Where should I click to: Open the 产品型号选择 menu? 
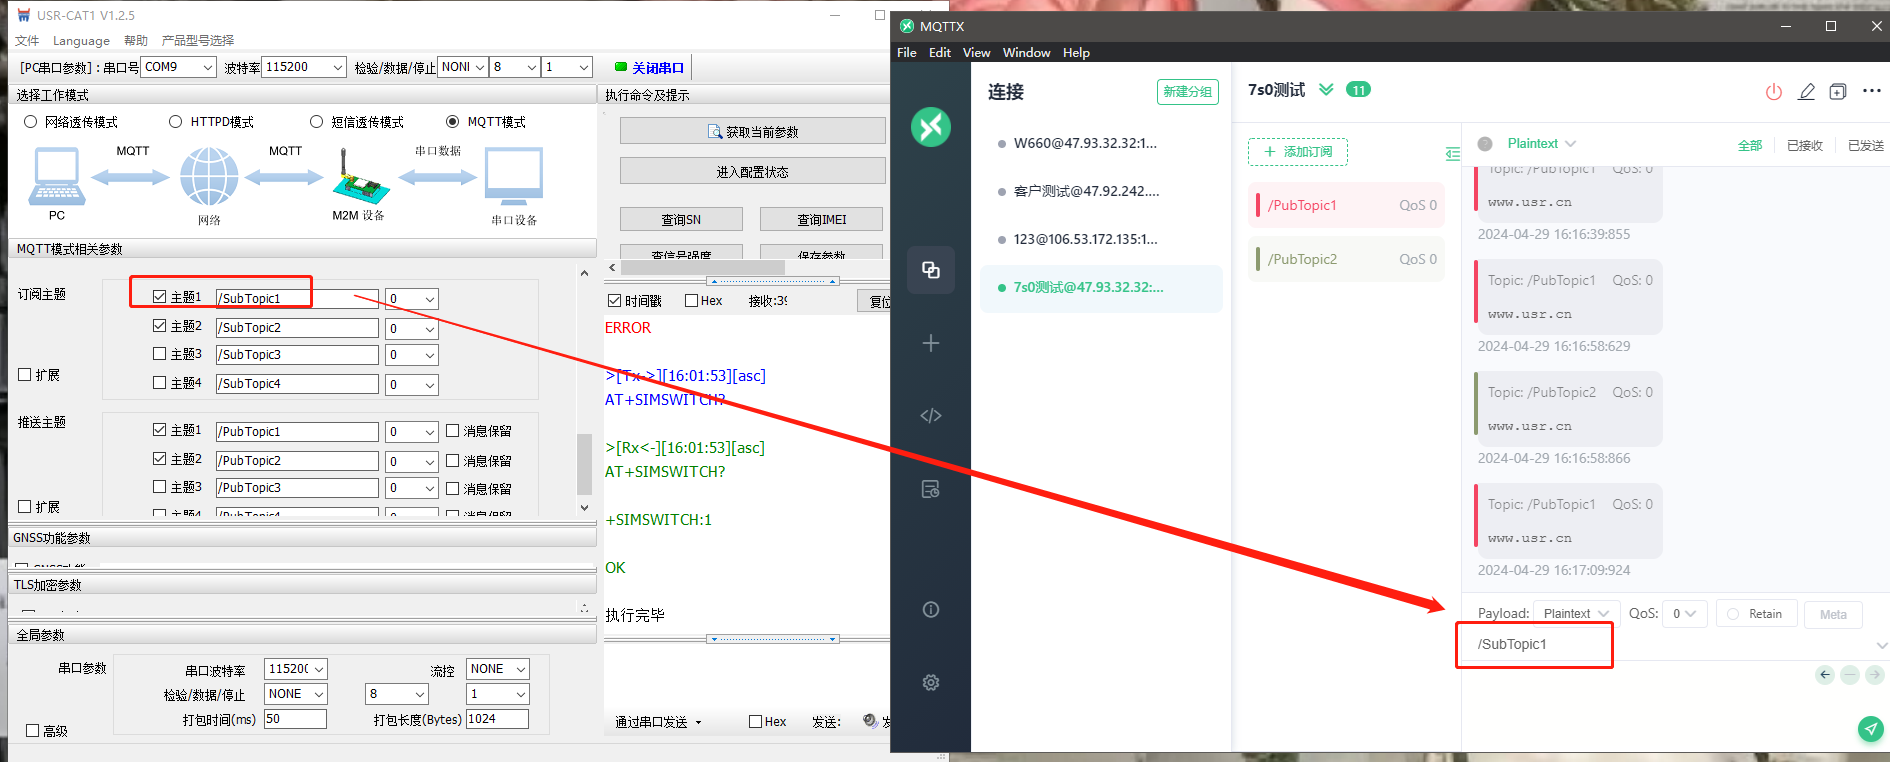[198, 41]
